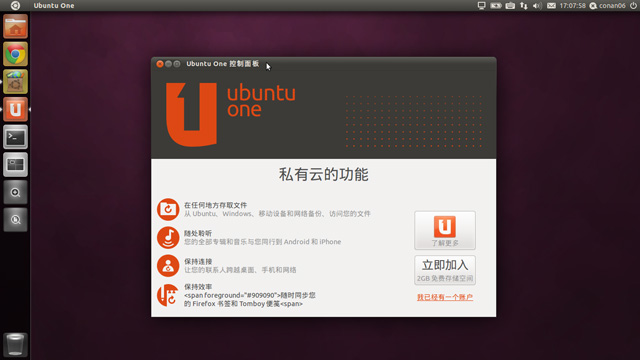Show the calendar from clock 17:07:58
640x360 pixels.
click(572, 5)
